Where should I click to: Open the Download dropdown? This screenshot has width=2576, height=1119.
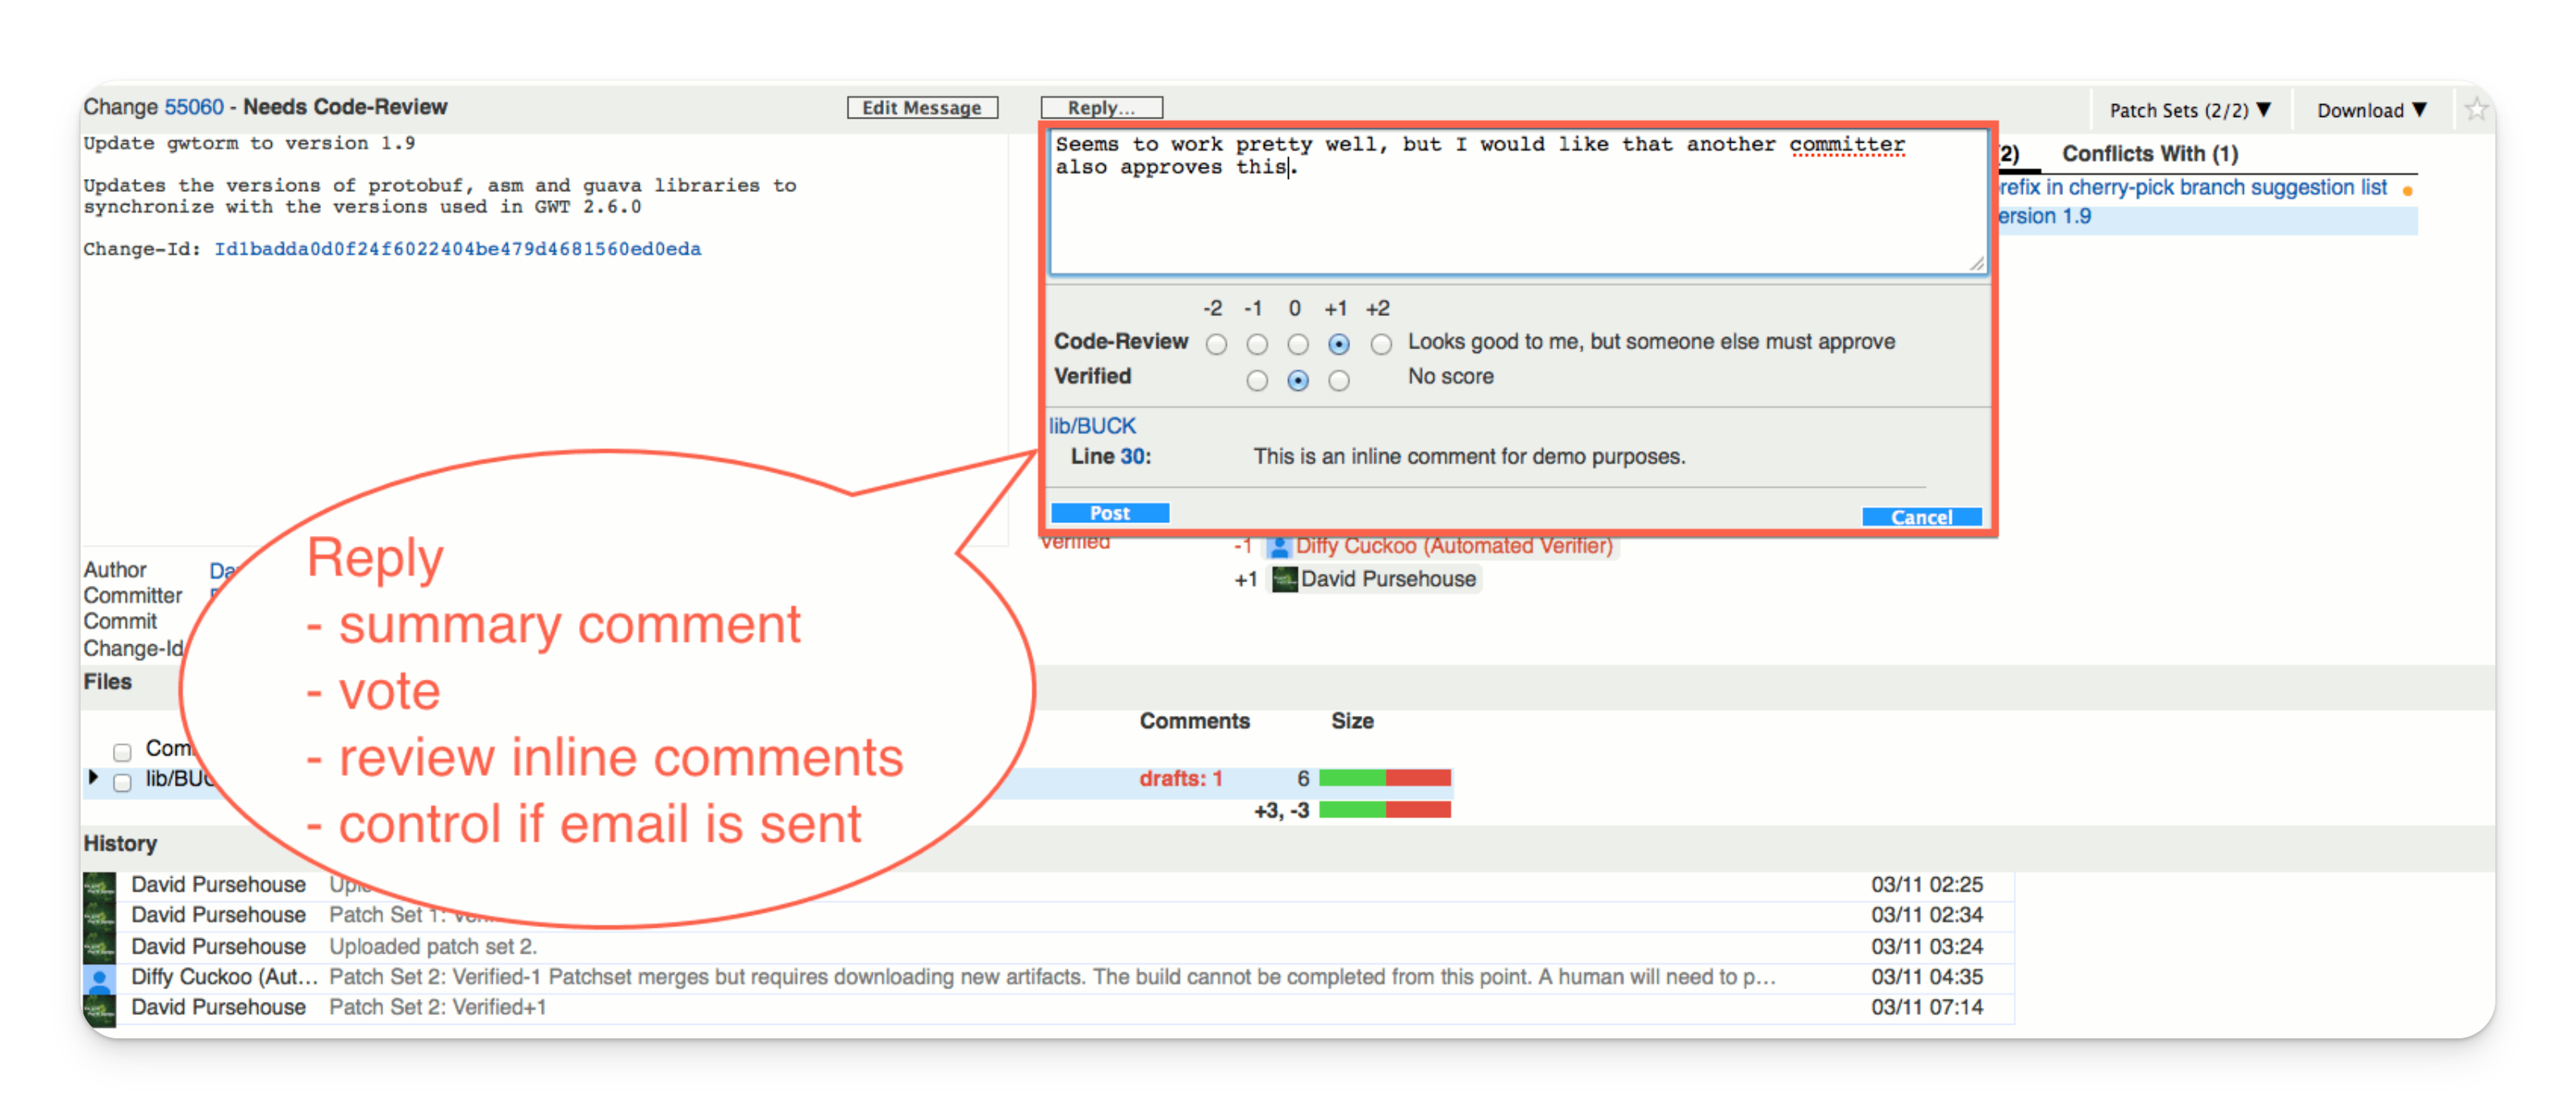(2371, 110)
